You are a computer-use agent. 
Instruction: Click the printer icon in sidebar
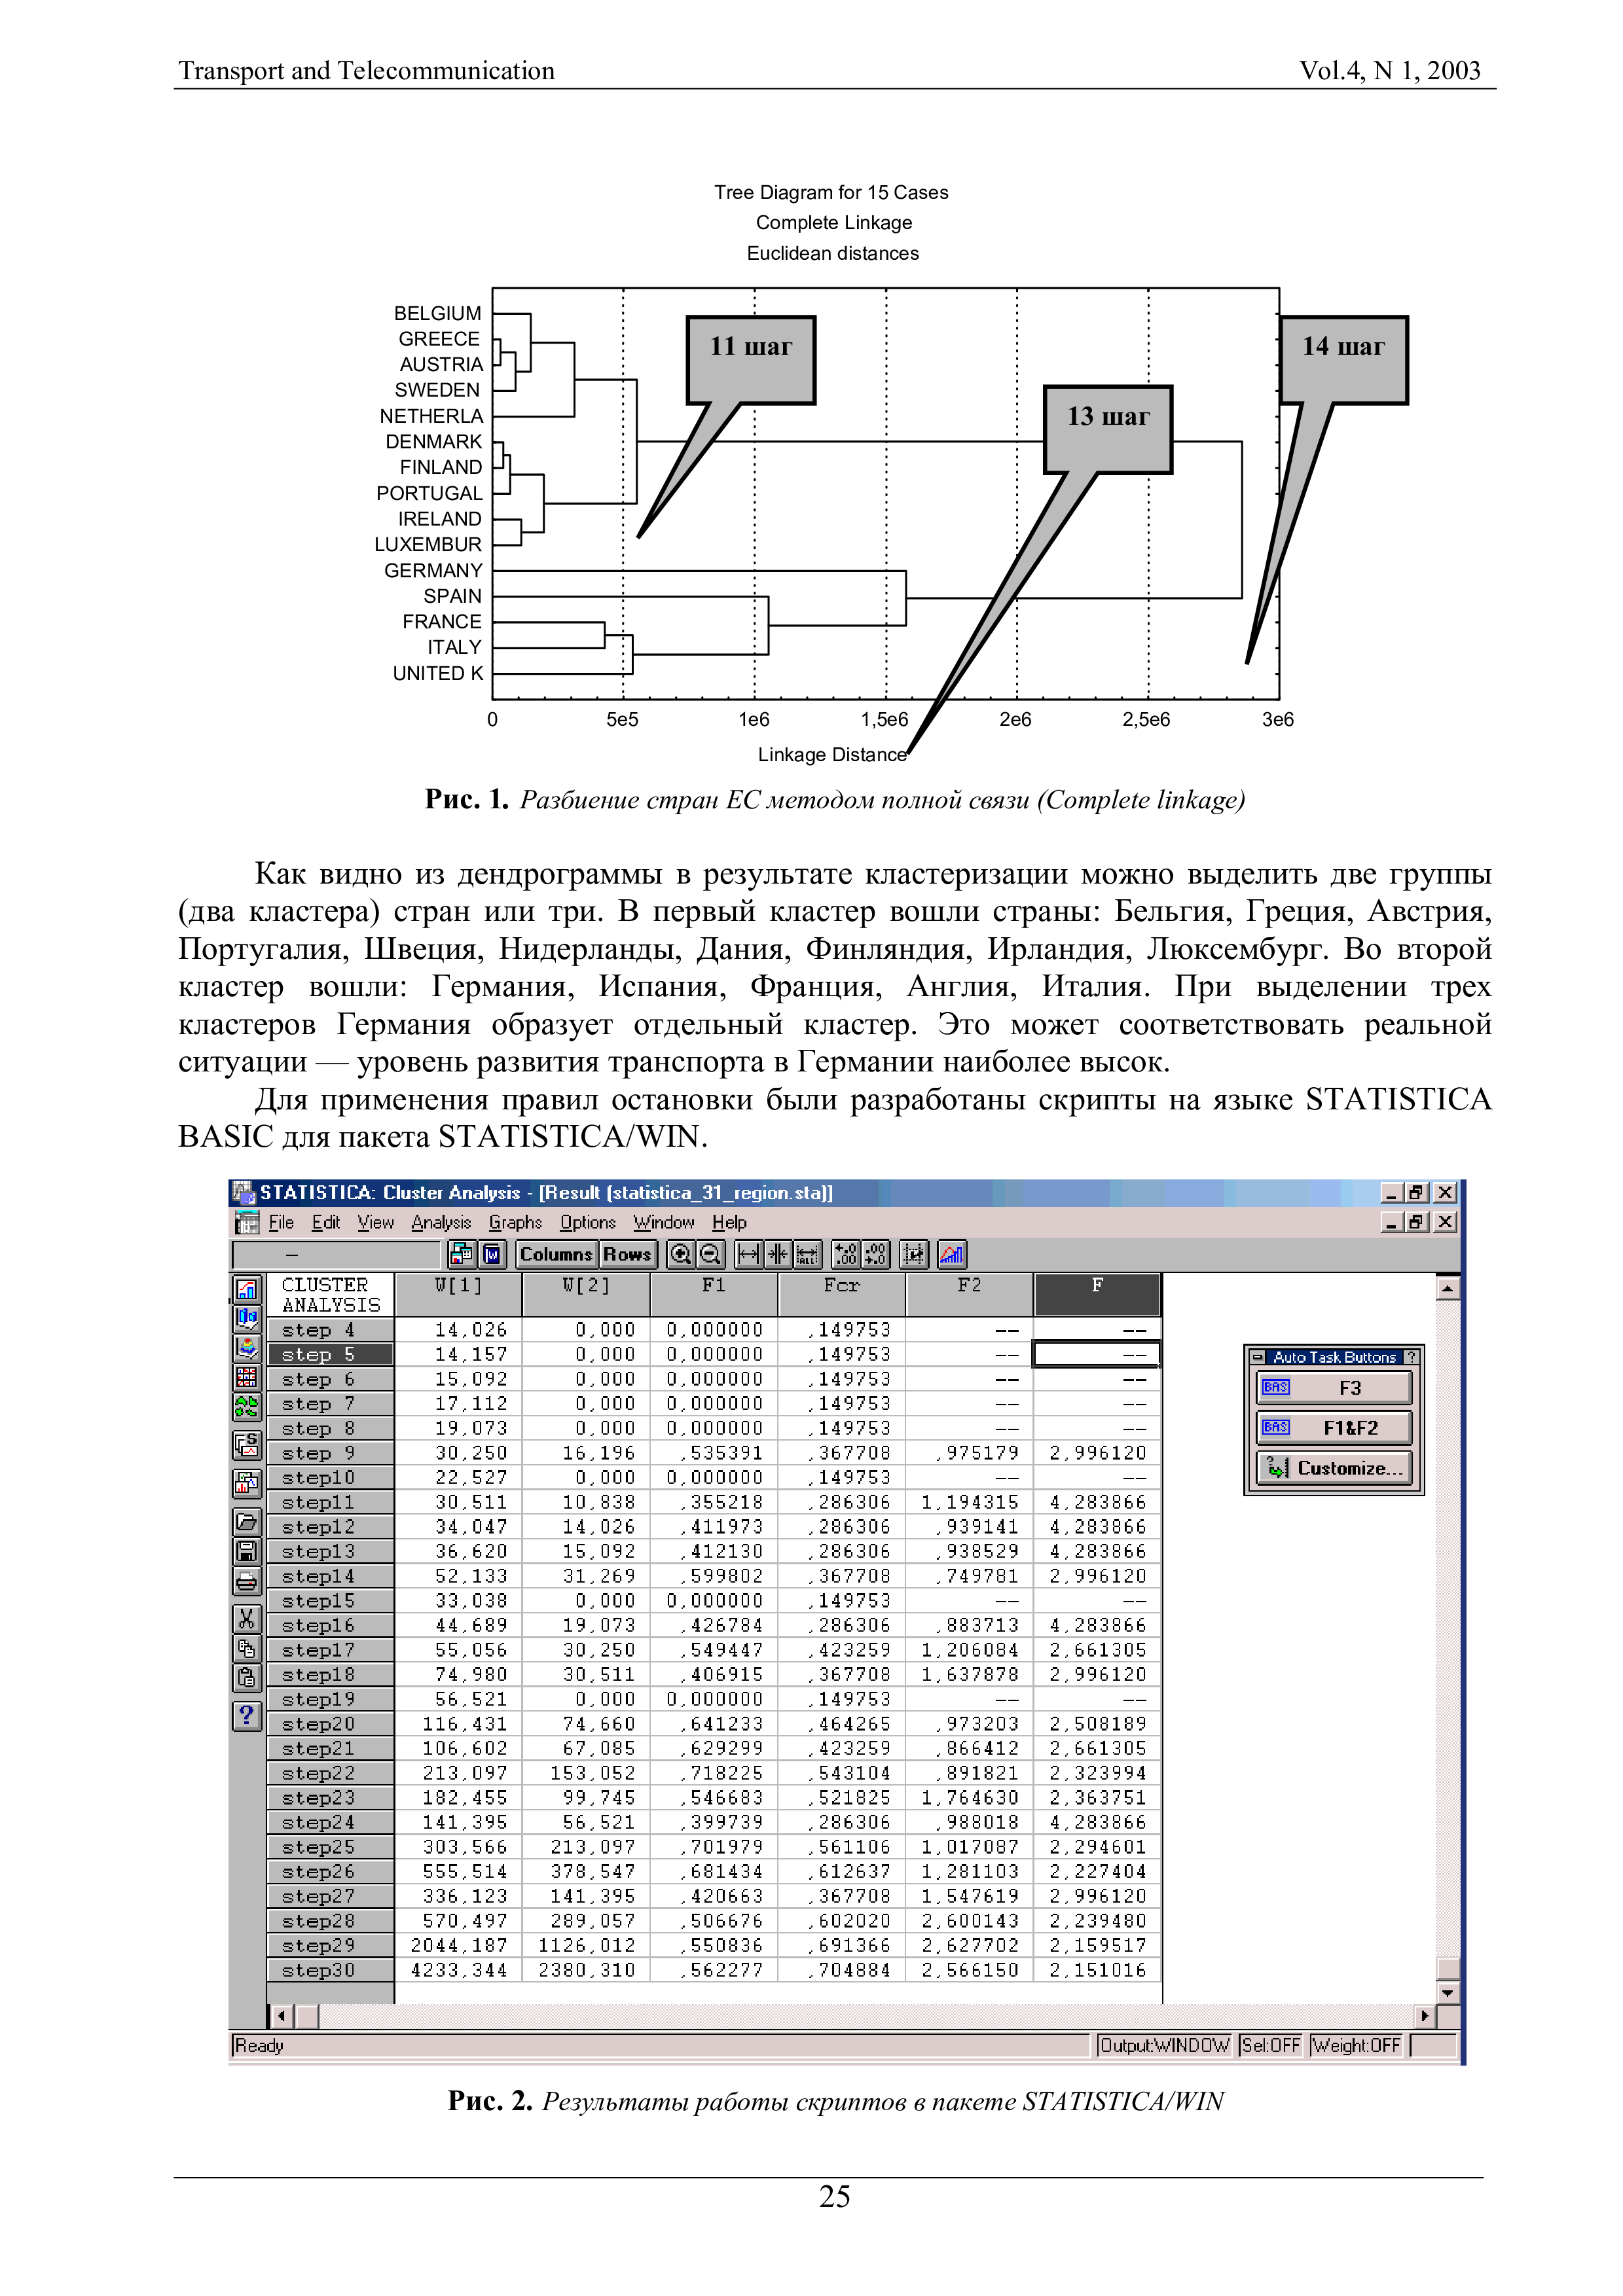[x=246, y=1581]
